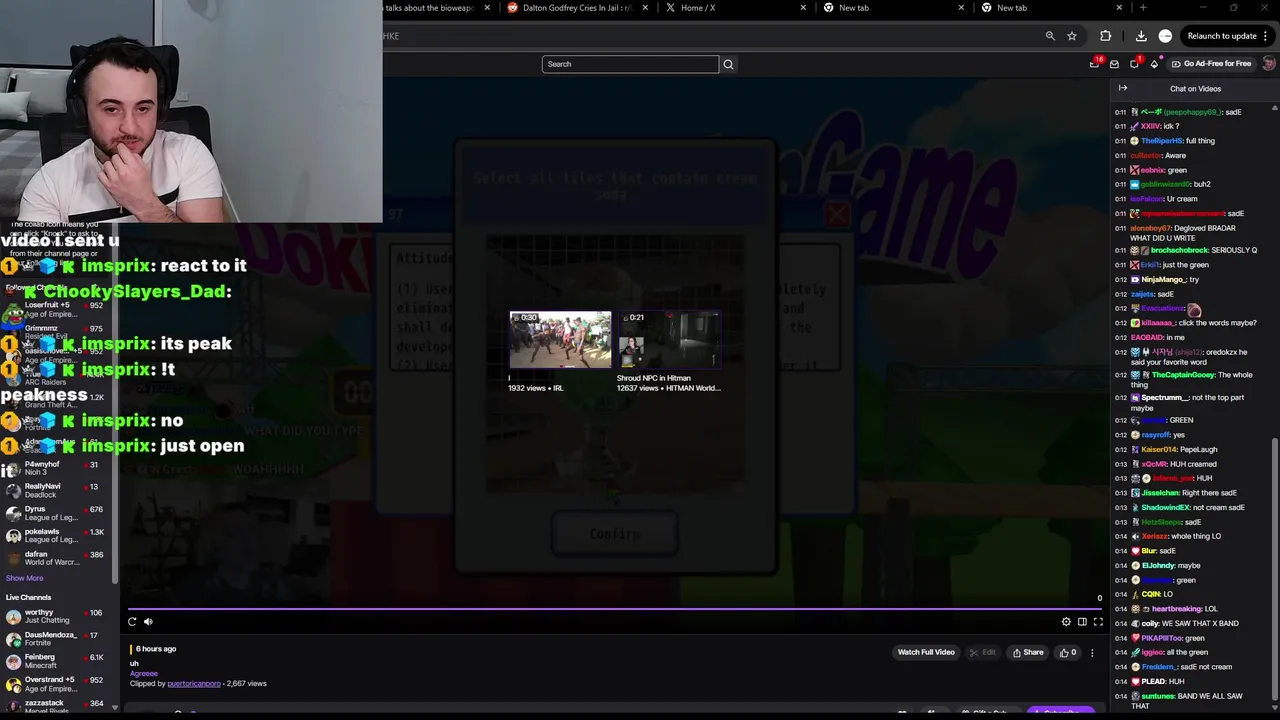Image resolution: width=1280 pixels, height=720 pixels.
Task: Mute the clip volume speaker icon
Action: click(x=148, y=622)
